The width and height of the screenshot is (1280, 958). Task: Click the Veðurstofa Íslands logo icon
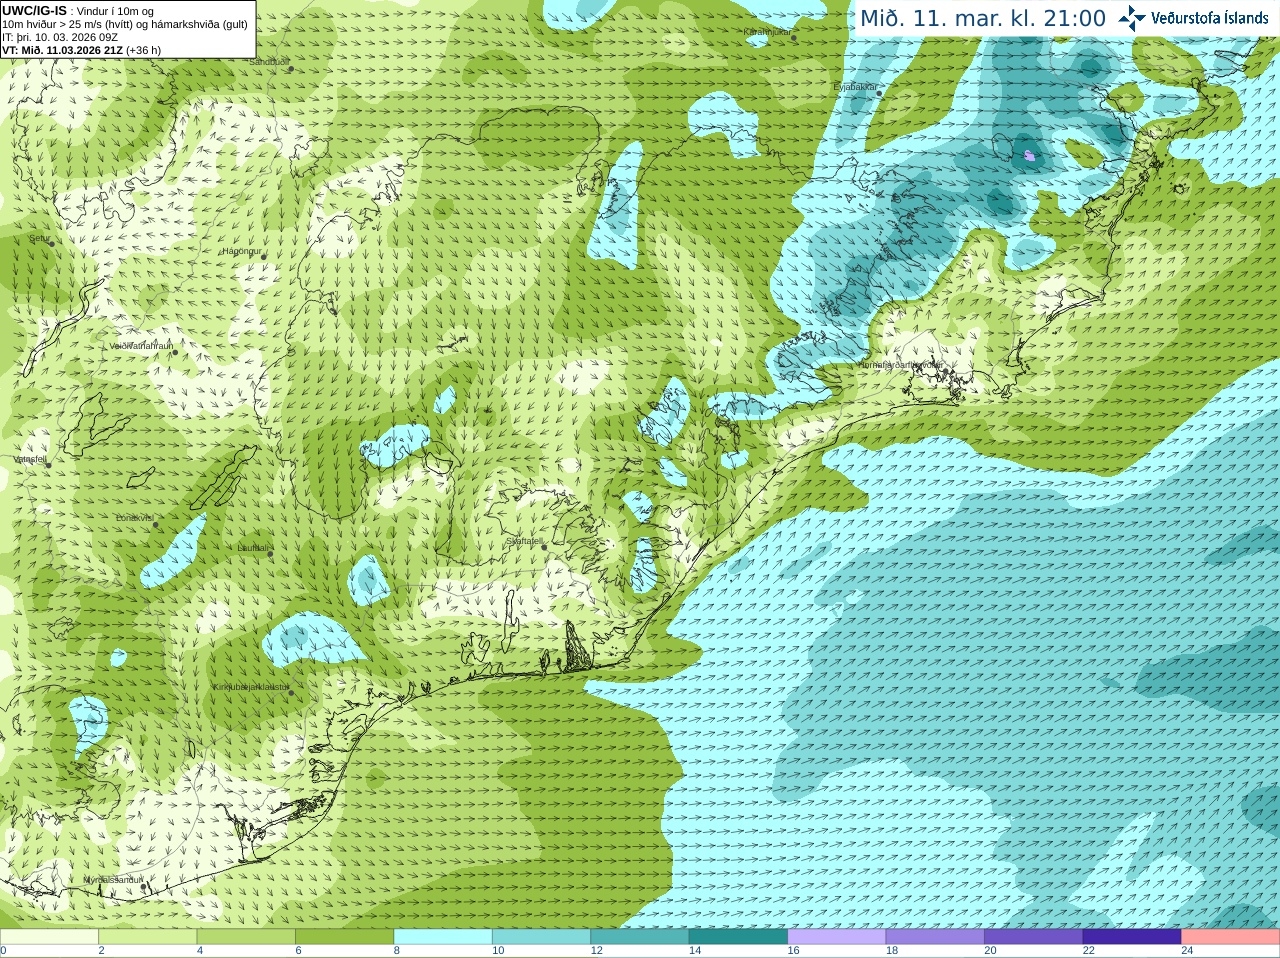point(1132,18)
